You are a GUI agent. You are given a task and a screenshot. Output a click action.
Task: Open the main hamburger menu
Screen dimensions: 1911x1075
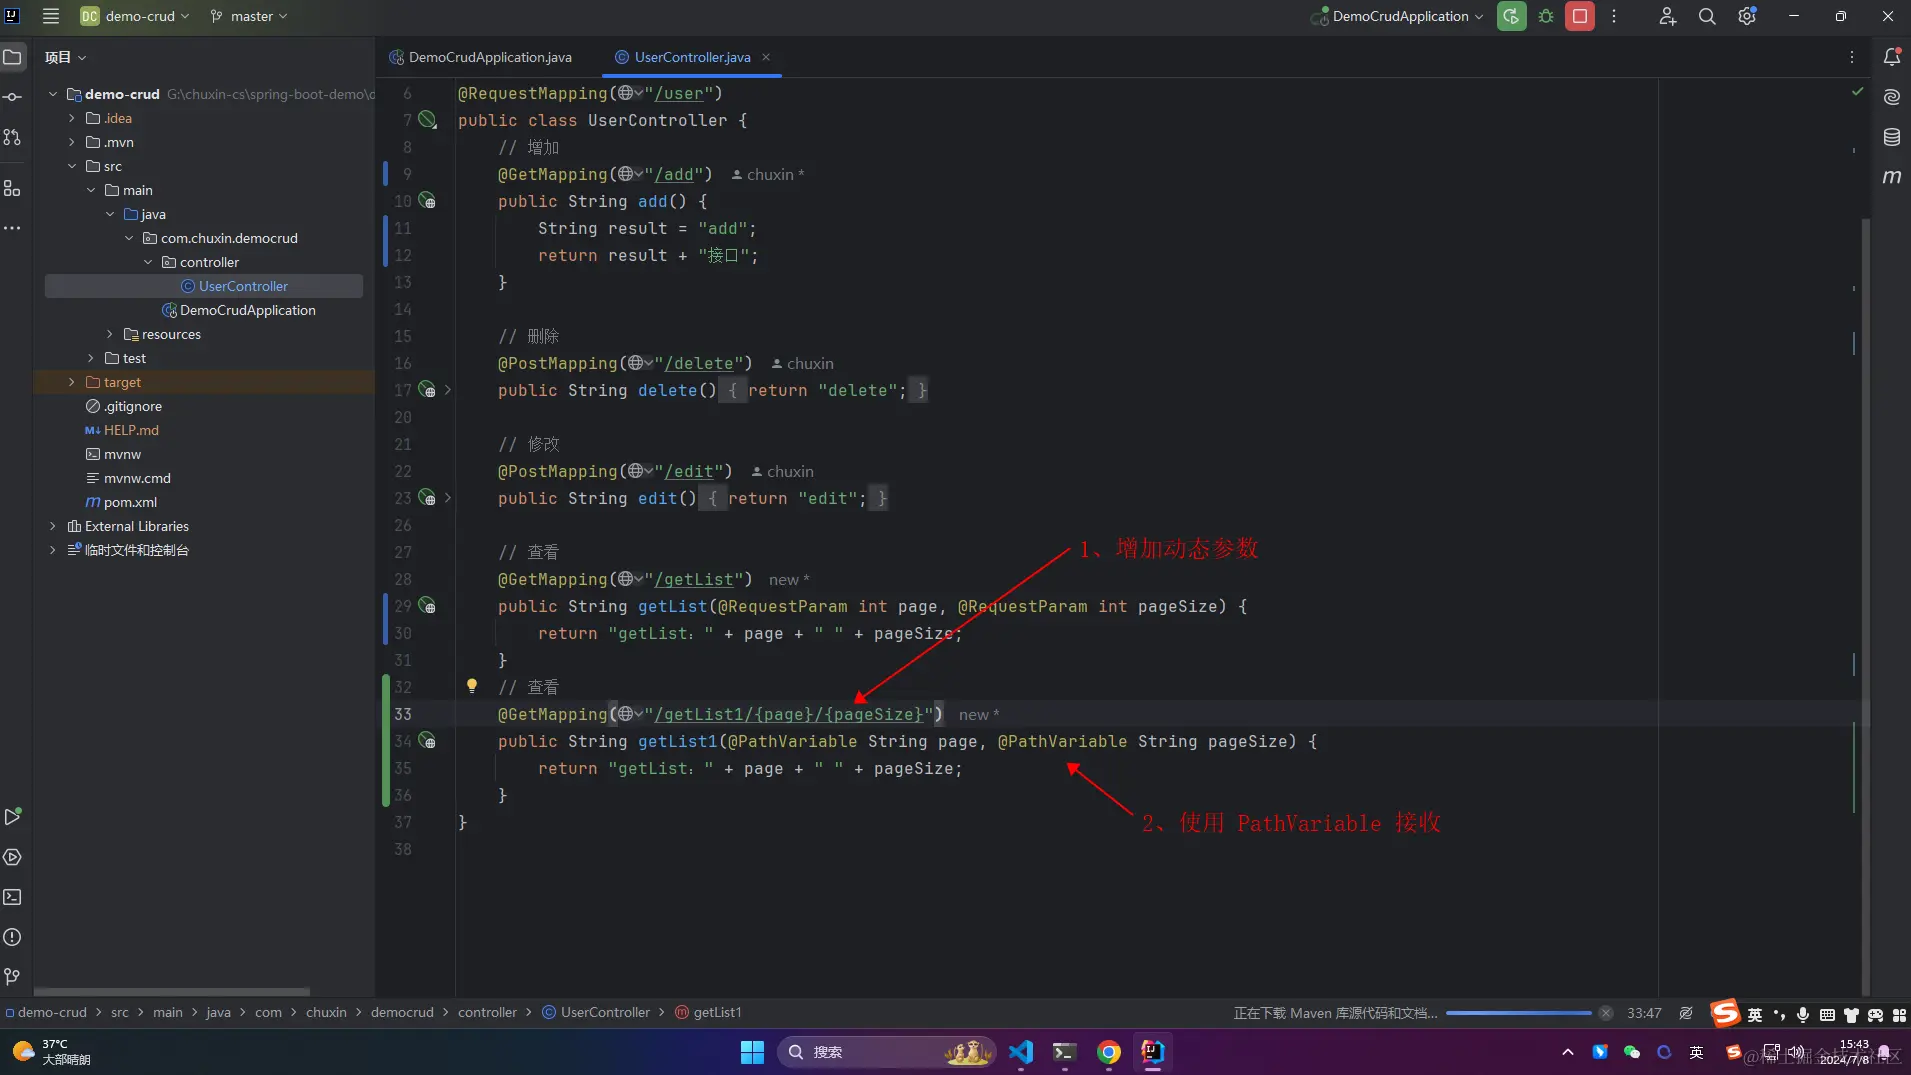click(x=51, y=16)
